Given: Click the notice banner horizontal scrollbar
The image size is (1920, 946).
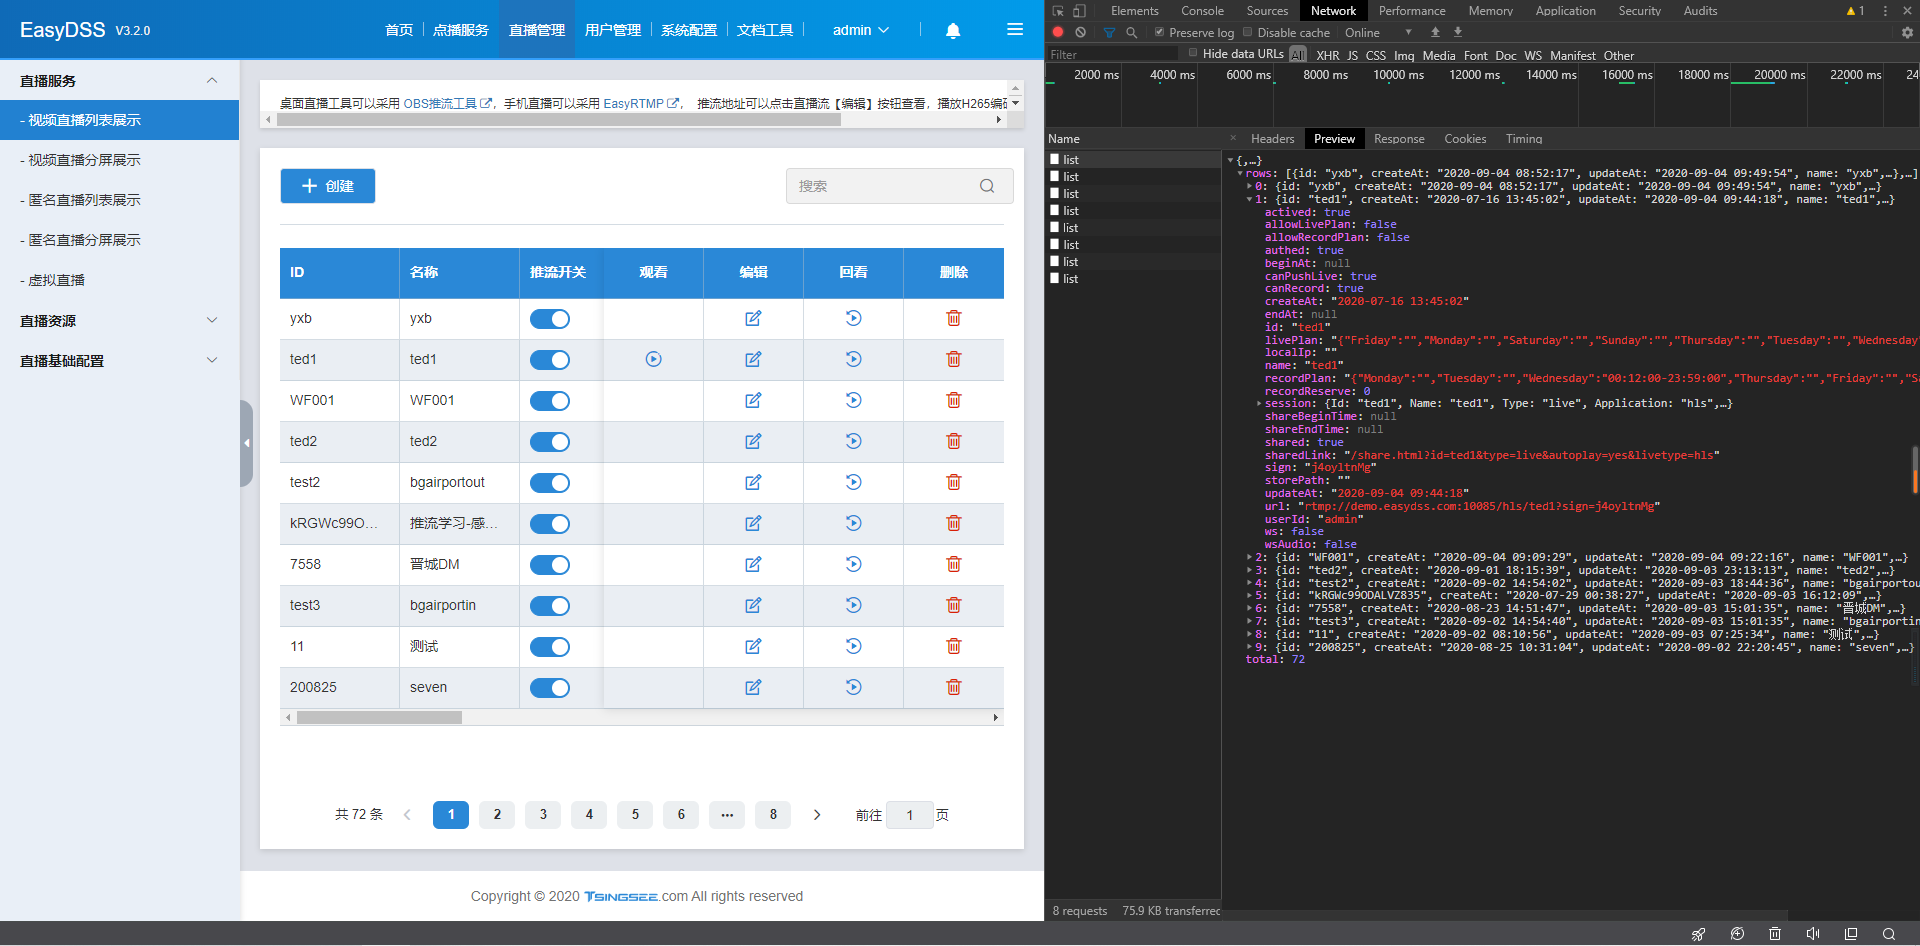Looking at the screenshot, I should (x=559, y=119).
